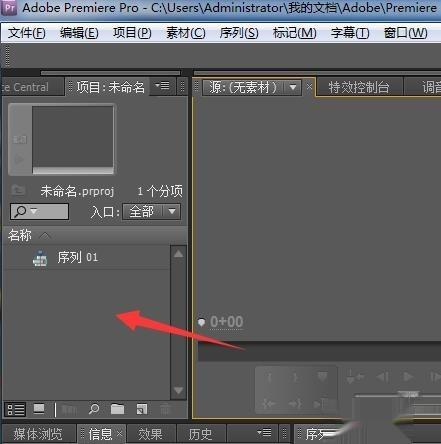The width and height of the screenshot is (441, 444).
Task: Click the Play button in Source monitor
Action: pos(407,377)
